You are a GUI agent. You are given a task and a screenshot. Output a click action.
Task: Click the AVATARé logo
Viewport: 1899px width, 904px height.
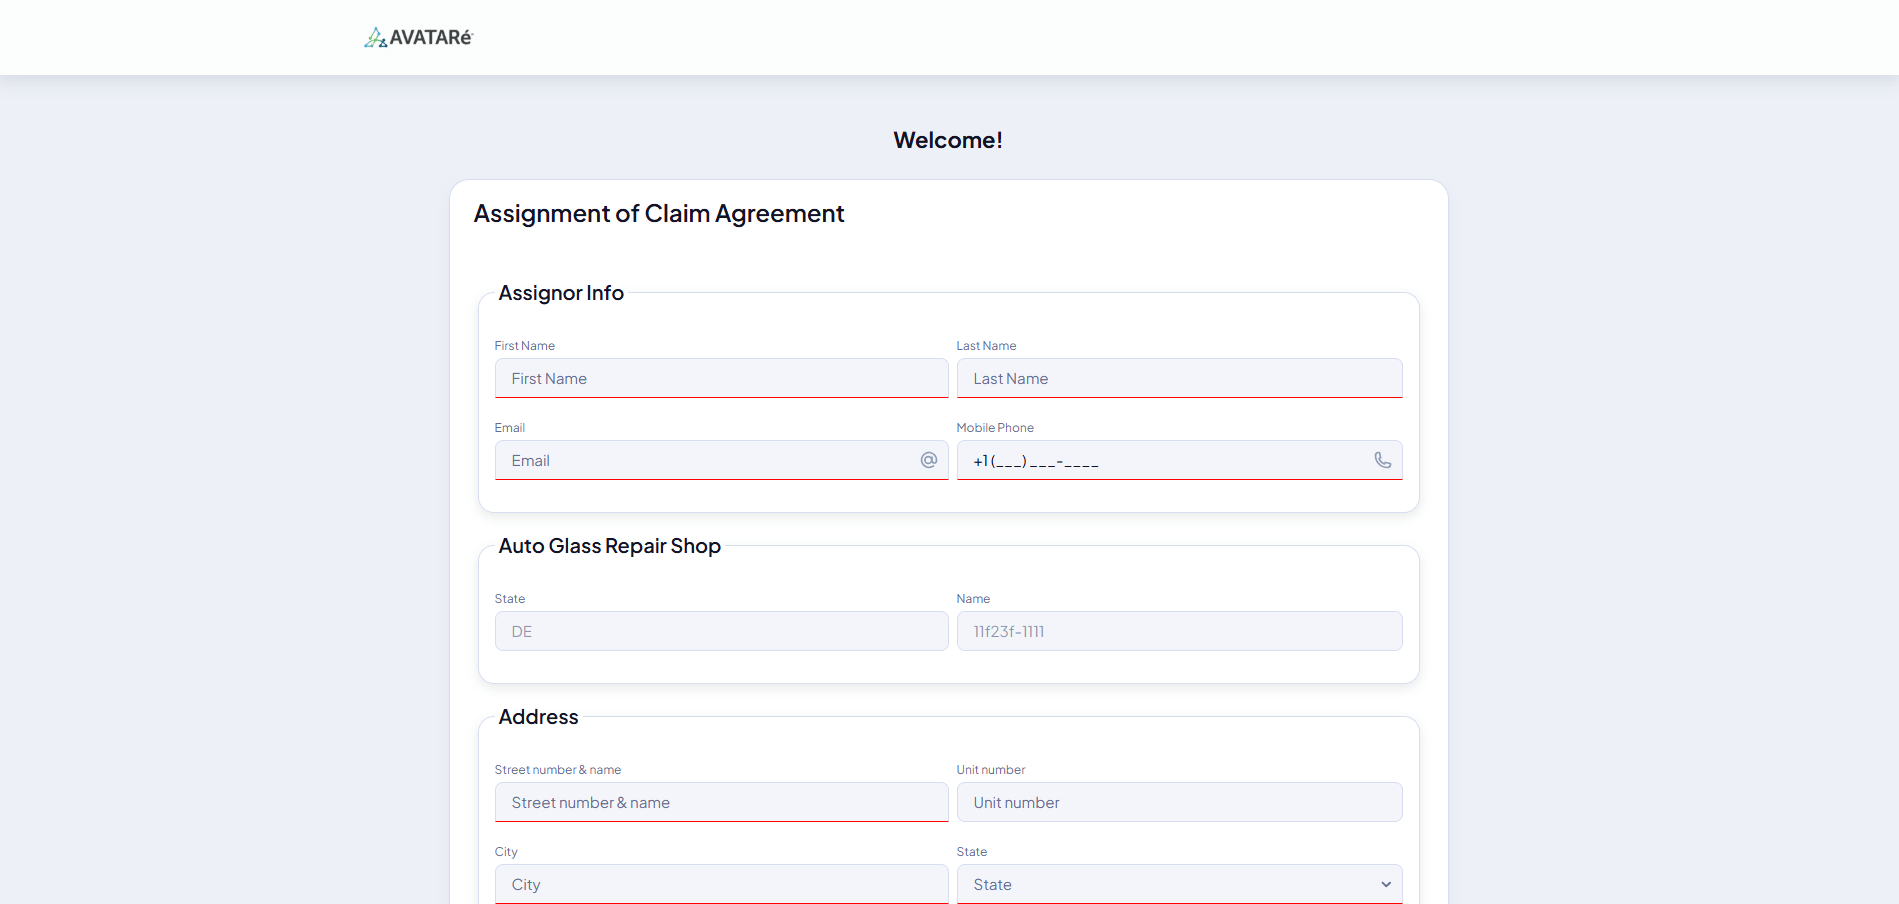pyautogui.click(x=418, y=37)
